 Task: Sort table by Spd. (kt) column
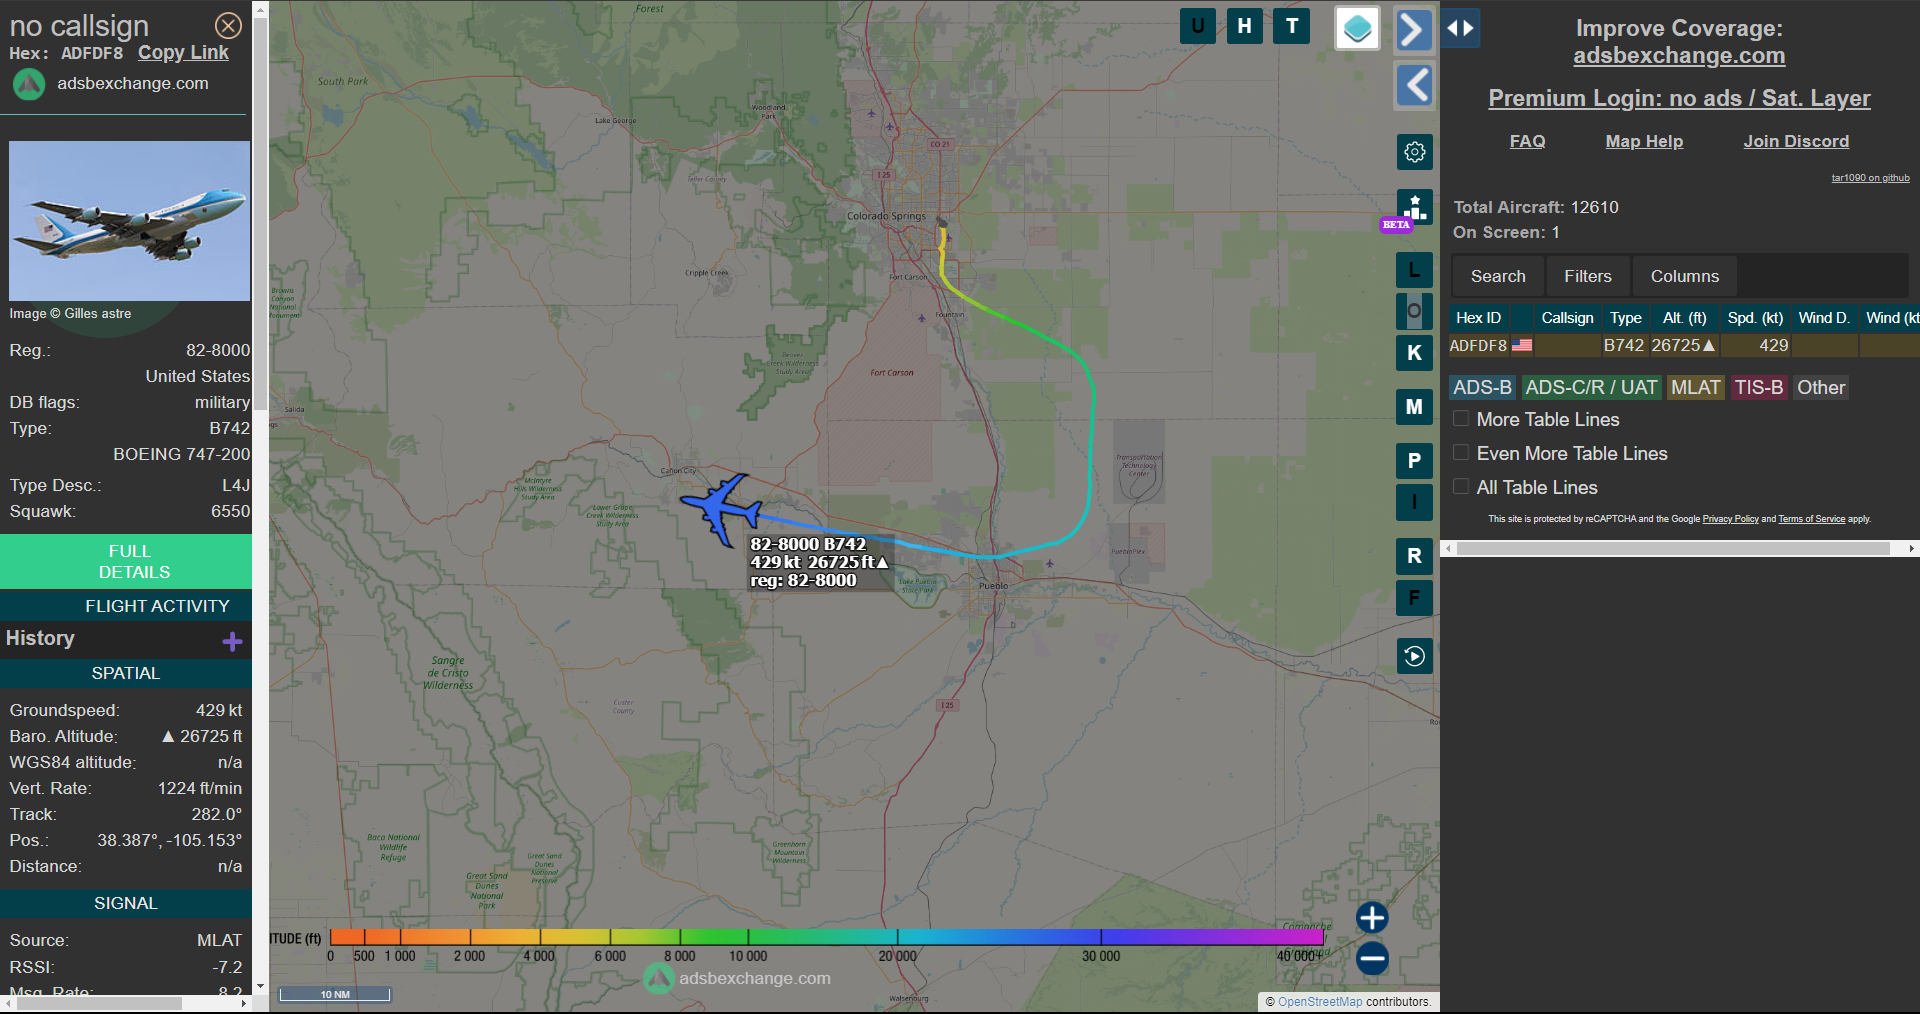coord(1755,318)
